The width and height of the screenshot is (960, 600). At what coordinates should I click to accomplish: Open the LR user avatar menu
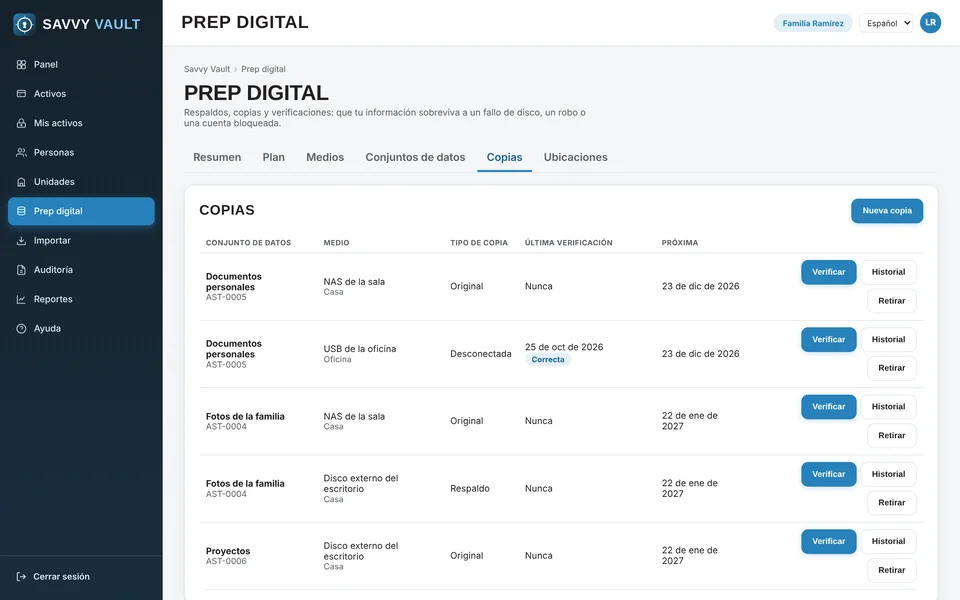pyautogui.click(x=930, y=23)
